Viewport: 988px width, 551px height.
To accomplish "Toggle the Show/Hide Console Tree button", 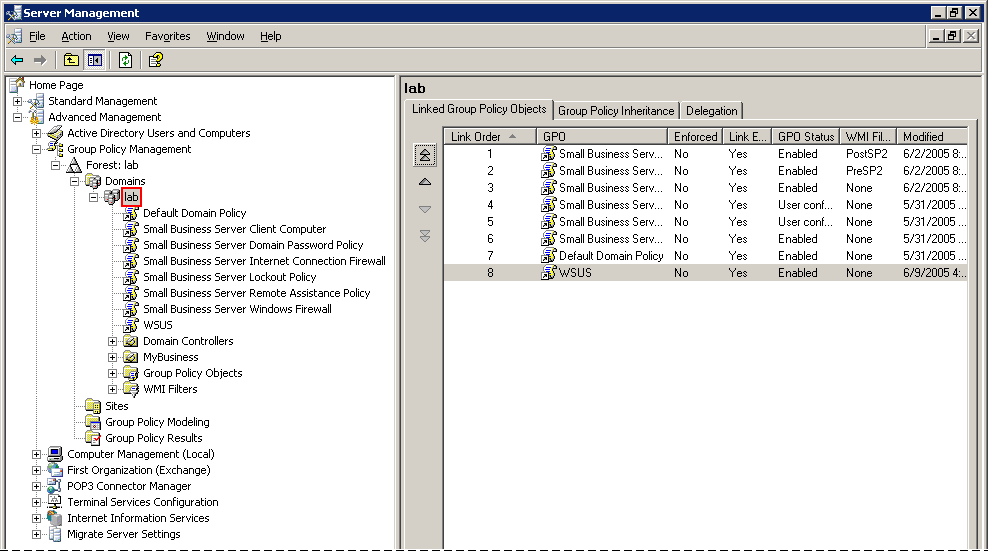I will pos(95,60).
